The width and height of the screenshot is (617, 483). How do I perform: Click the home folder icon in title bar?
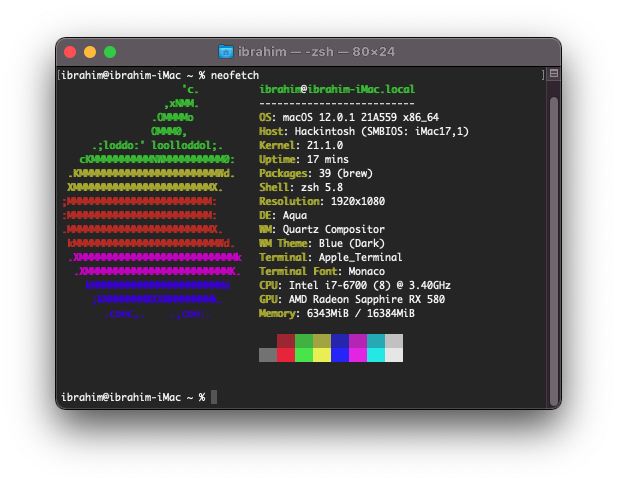[226, 52]
